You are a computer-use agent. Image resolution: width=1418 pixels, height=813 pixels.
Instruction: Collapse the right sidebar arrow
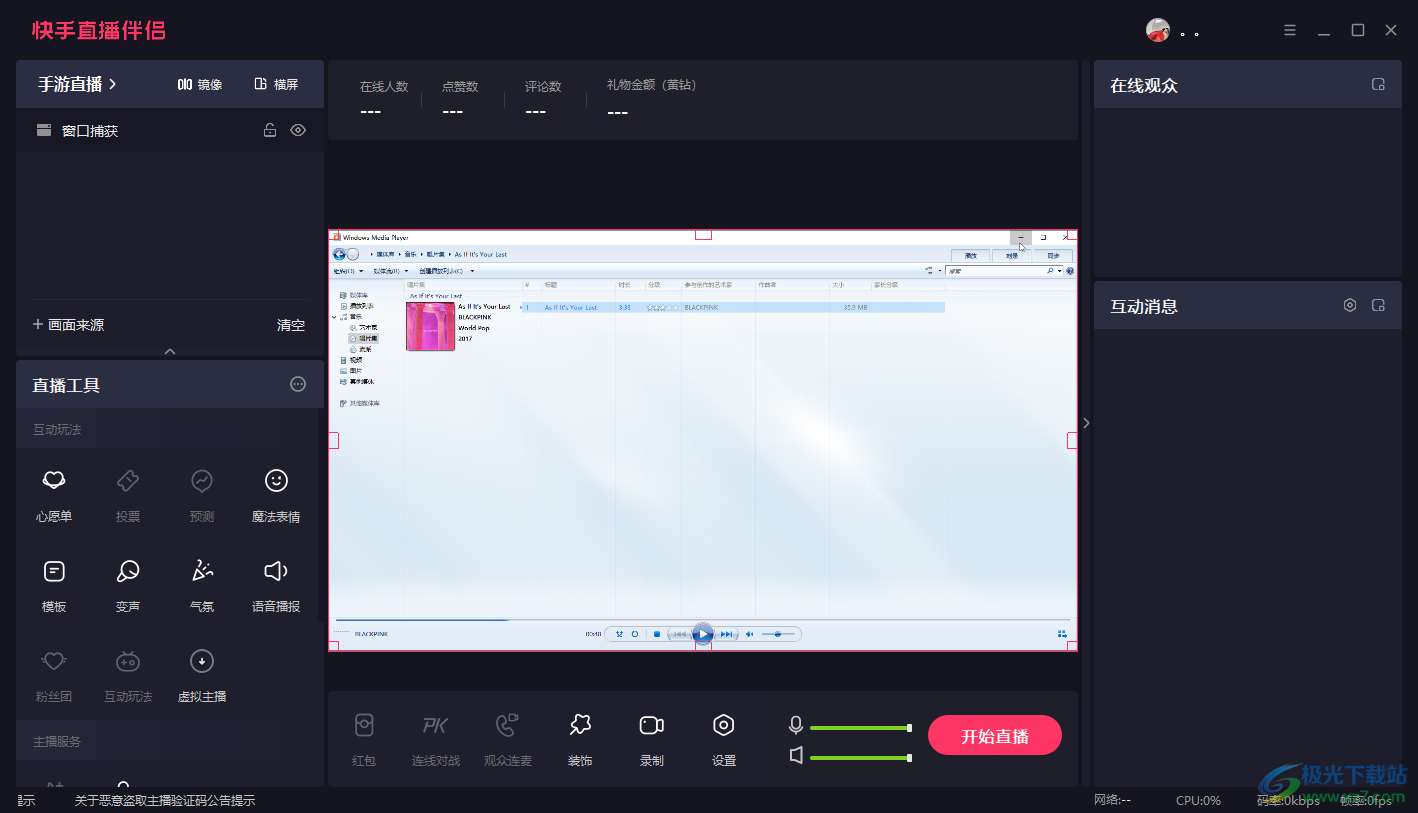(x=1086, y=422)
